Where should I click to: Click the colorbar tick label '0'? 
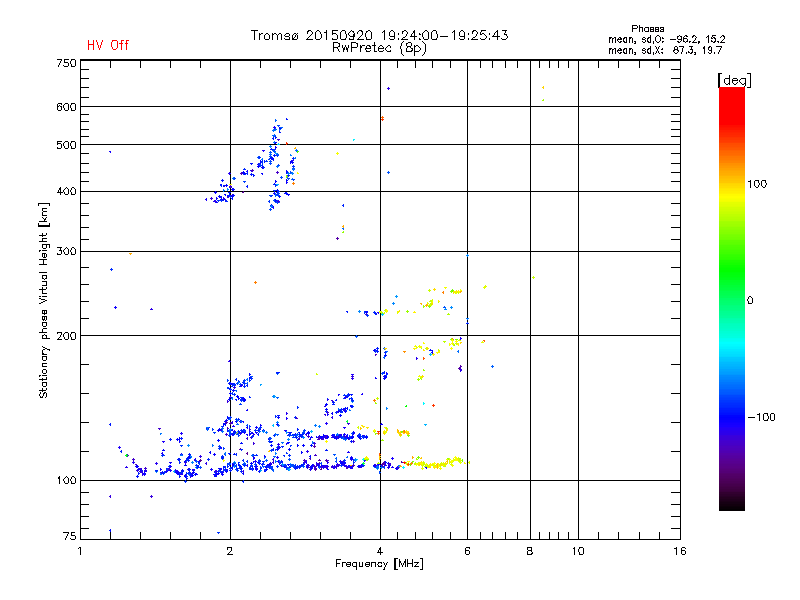[x=749, y=301]
